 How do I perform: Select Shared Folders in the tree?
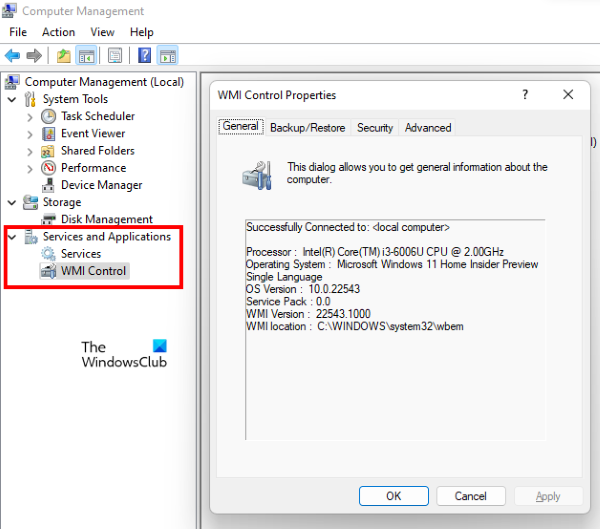[x=98, y=151]
